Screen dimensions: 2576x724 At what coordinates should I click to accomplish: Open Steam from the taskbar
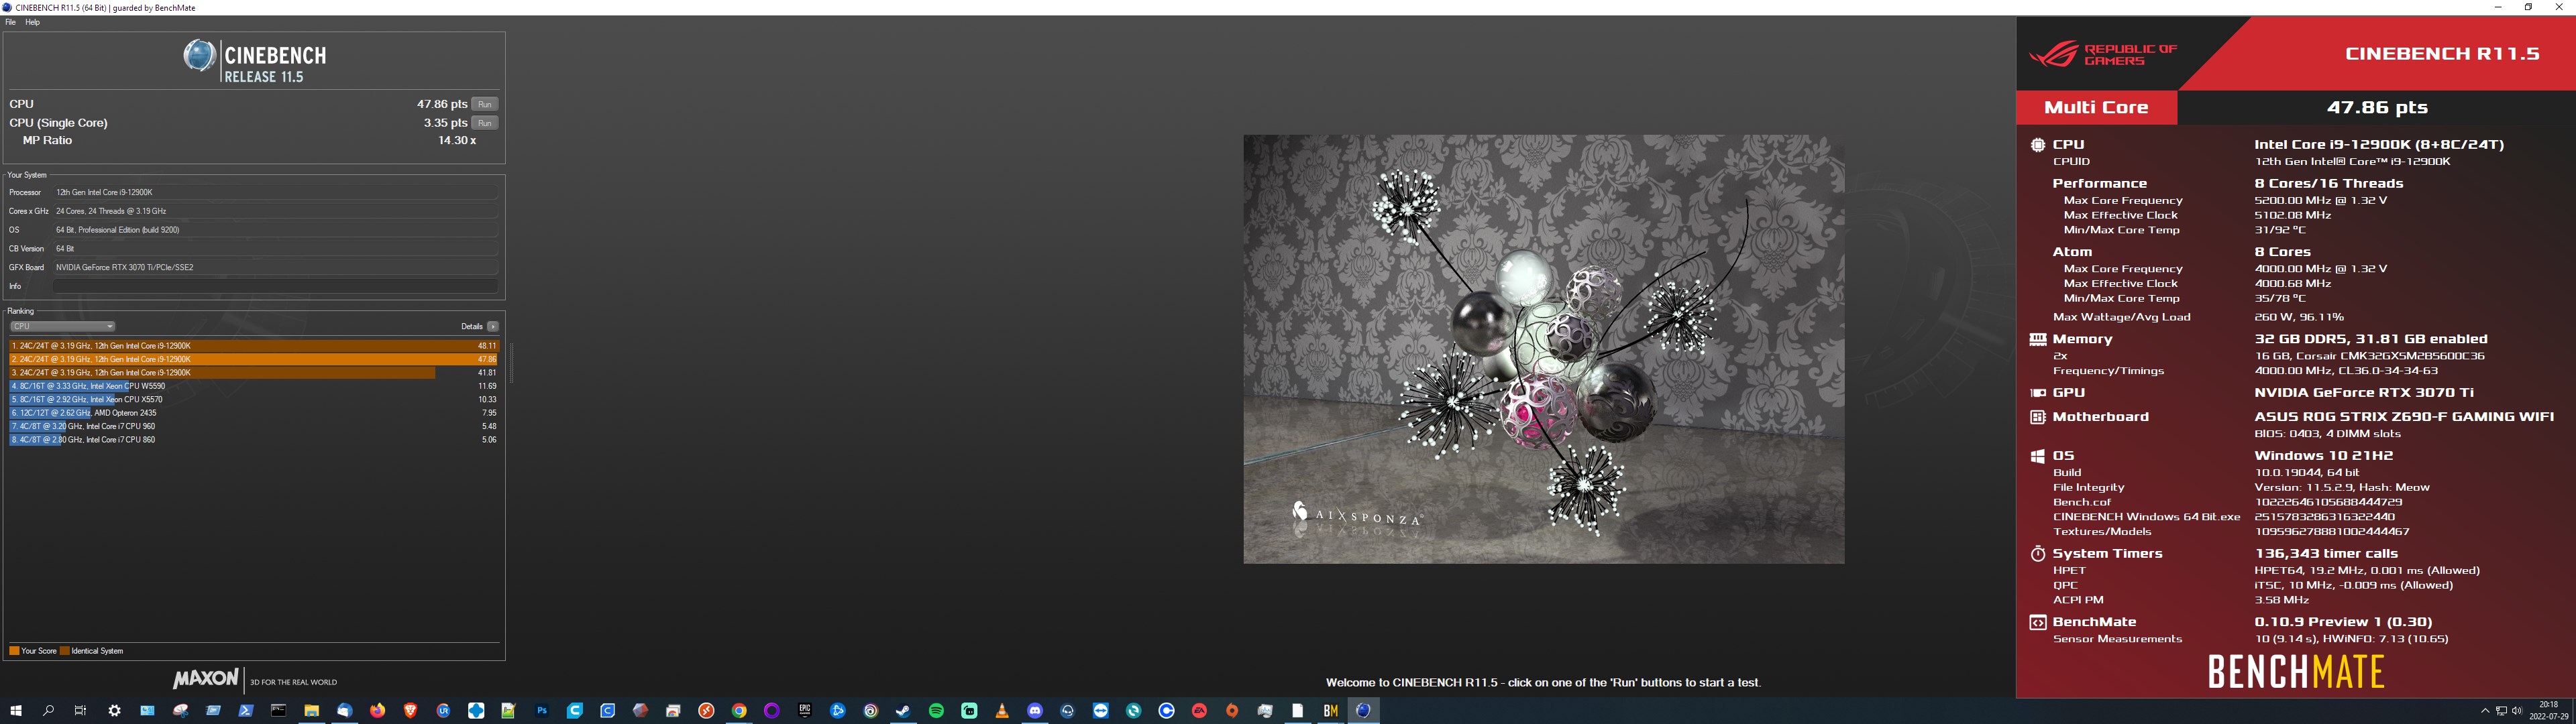click(x=903, y=711)
